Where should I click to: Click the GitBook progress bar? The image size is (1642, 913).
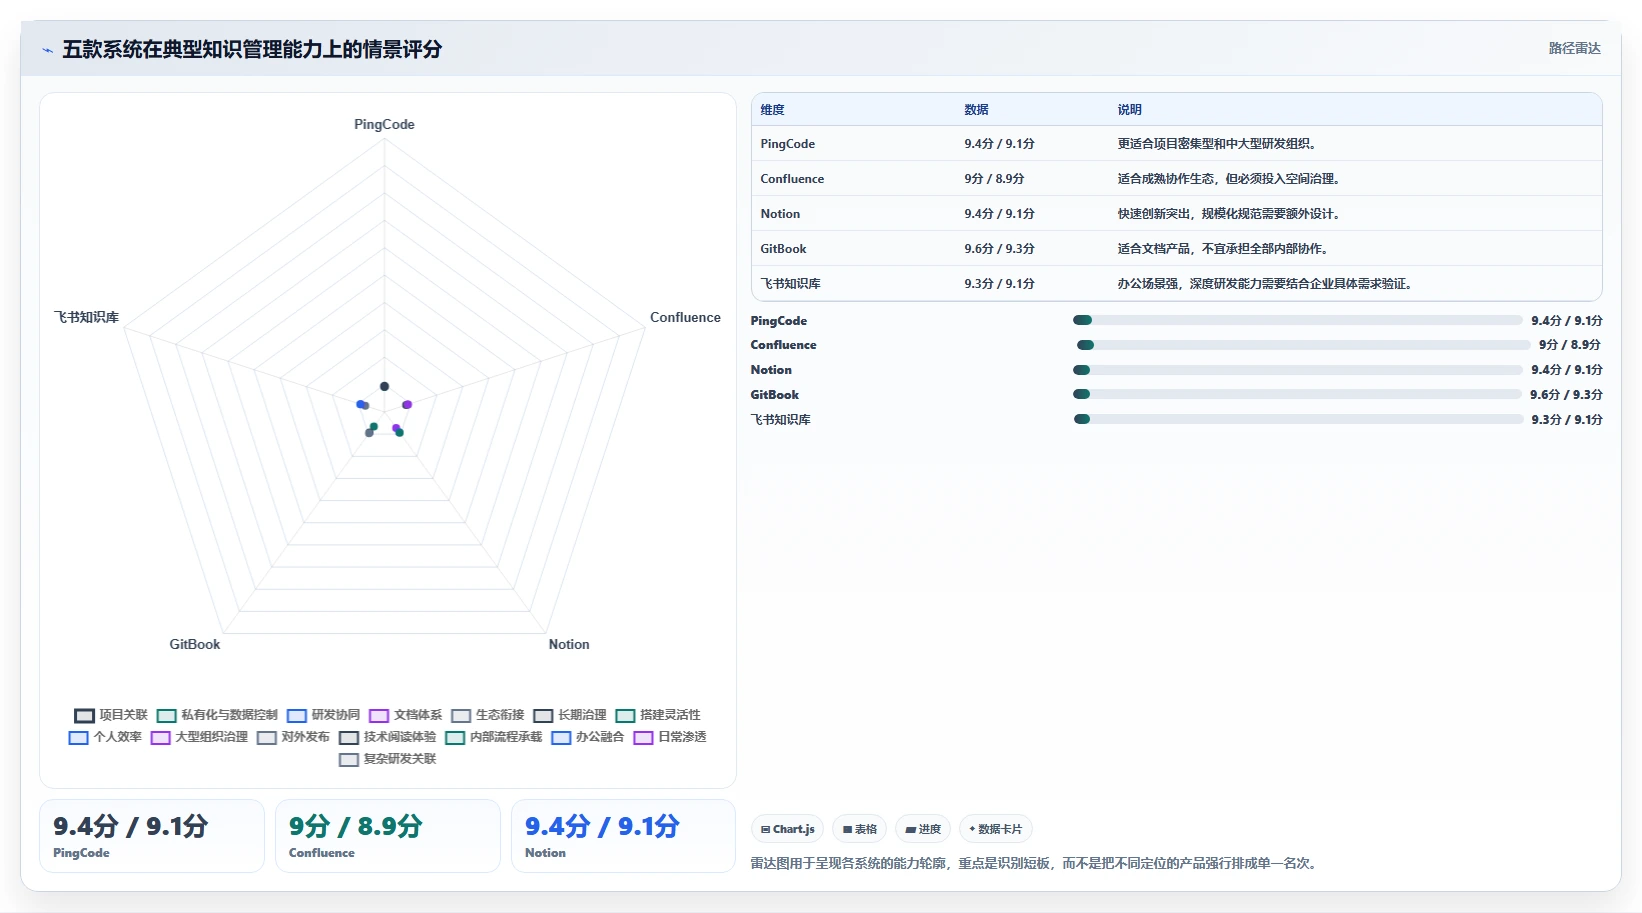pos(1297,395)
